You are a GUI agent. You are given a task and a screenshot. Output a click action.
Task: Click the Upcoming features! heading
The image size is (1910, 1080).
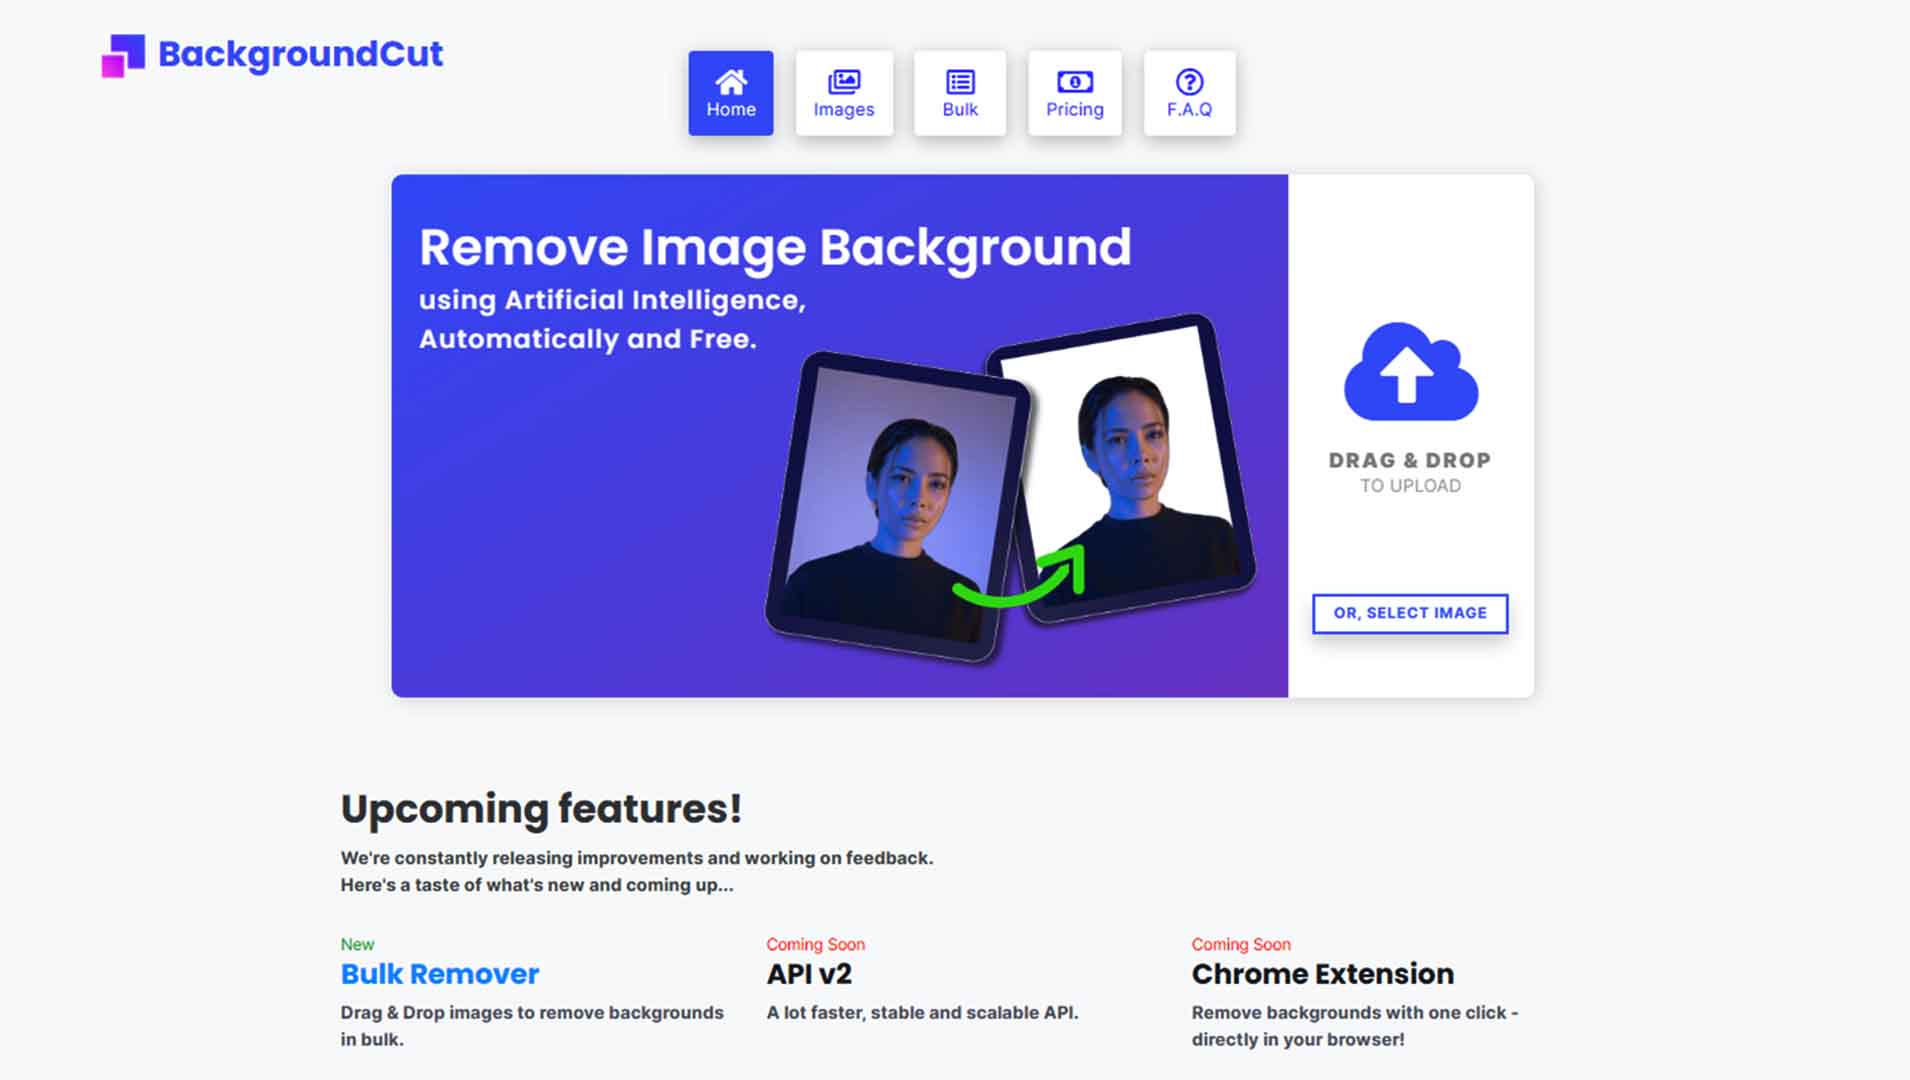pyautogui.click(x=541, y=809)
